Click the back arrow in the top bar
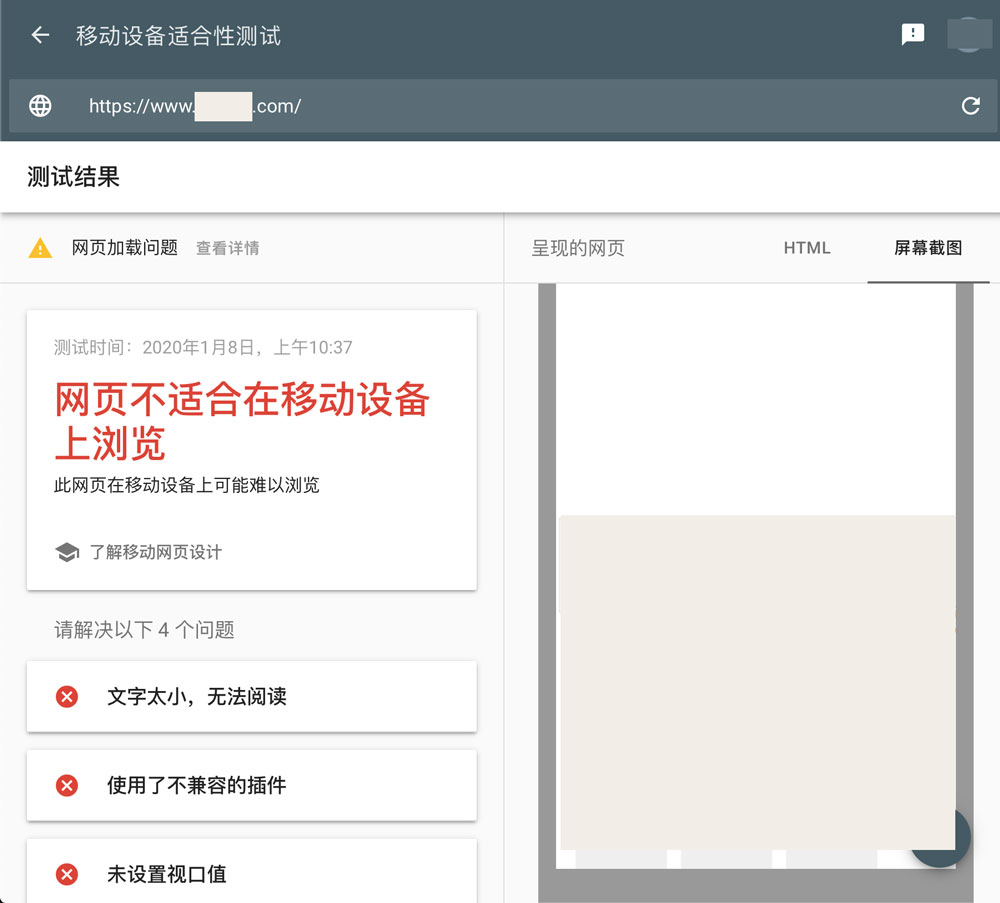1000x903 pixels. click(x=39, y=35)
